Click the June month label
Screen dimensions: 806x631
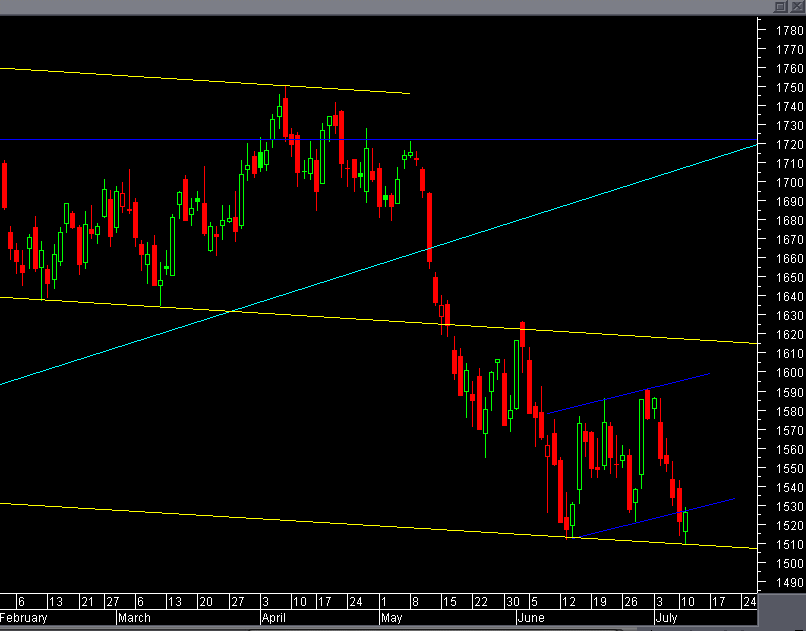click(530, 618)
